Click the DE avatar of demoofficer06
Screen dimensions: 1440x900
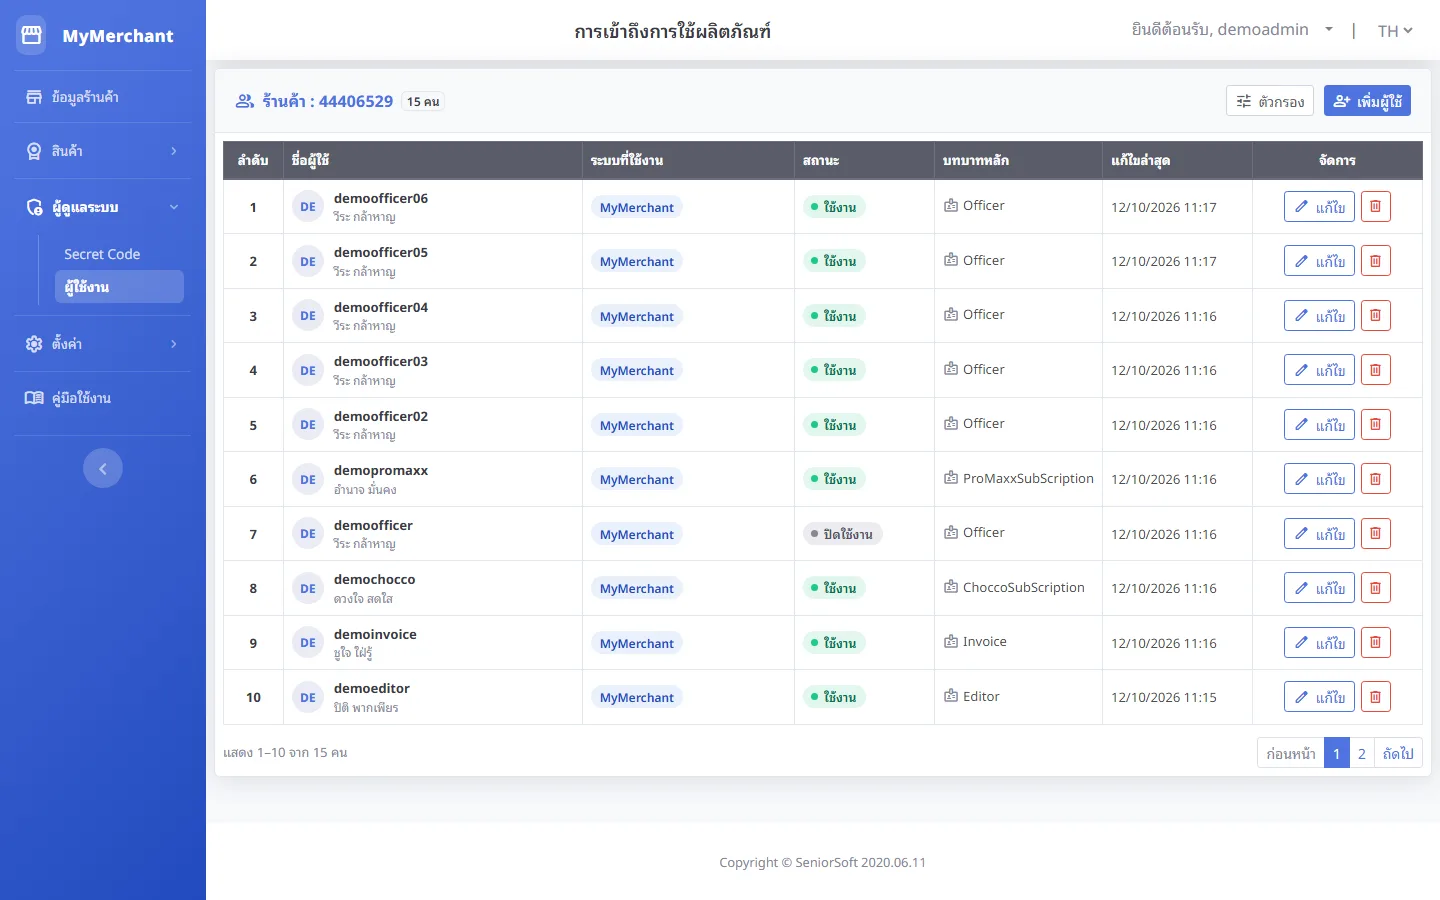[x=308, y=207]
